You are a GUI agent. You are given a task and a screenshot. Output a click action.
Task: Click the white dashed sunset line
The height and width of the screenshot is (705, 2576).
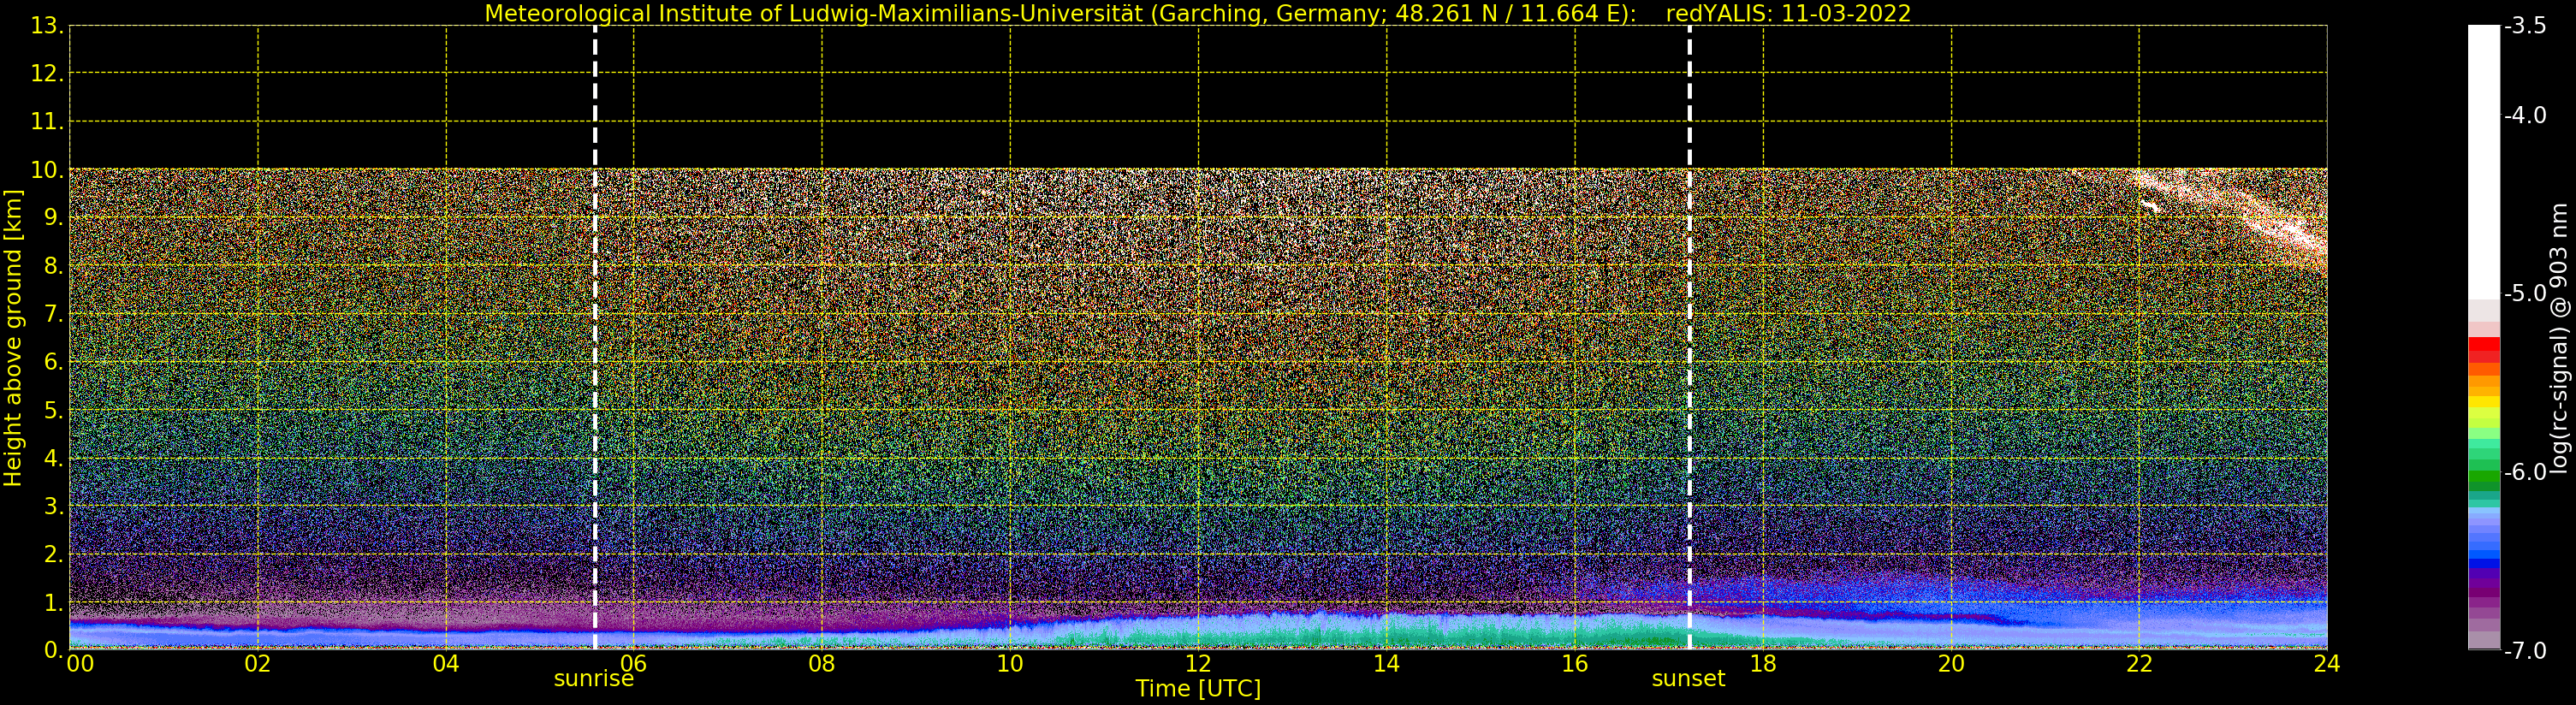(1690, 337)
